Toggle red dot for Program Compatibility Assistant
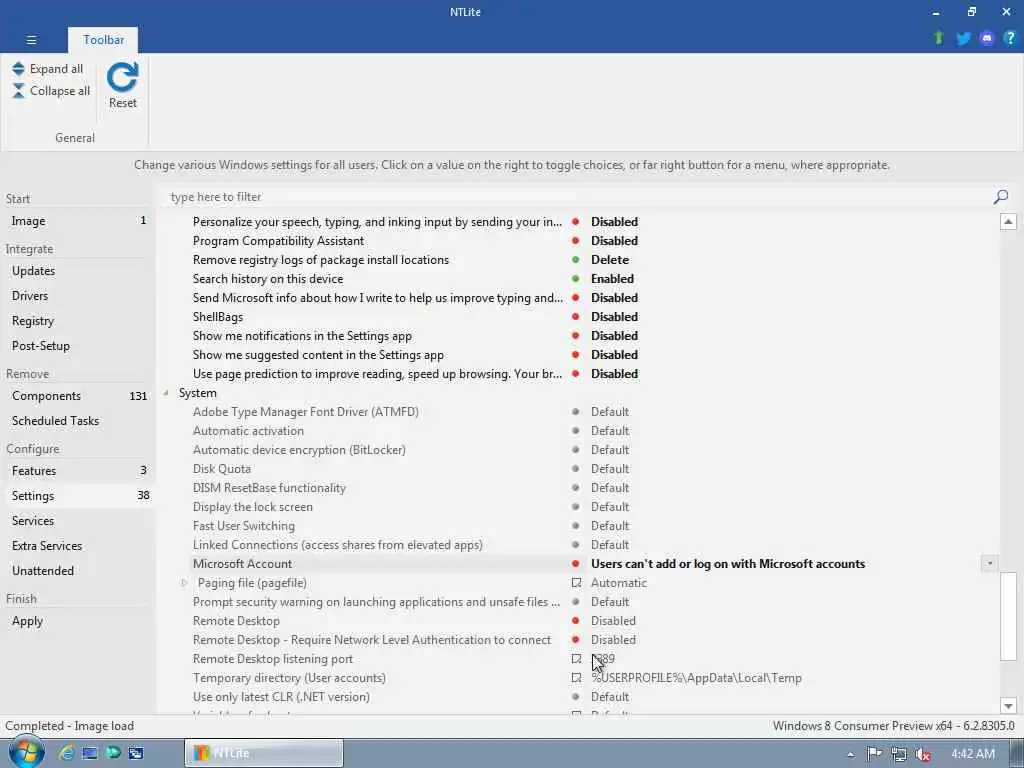The image size is (1024, 768). (x=575, y=241)
